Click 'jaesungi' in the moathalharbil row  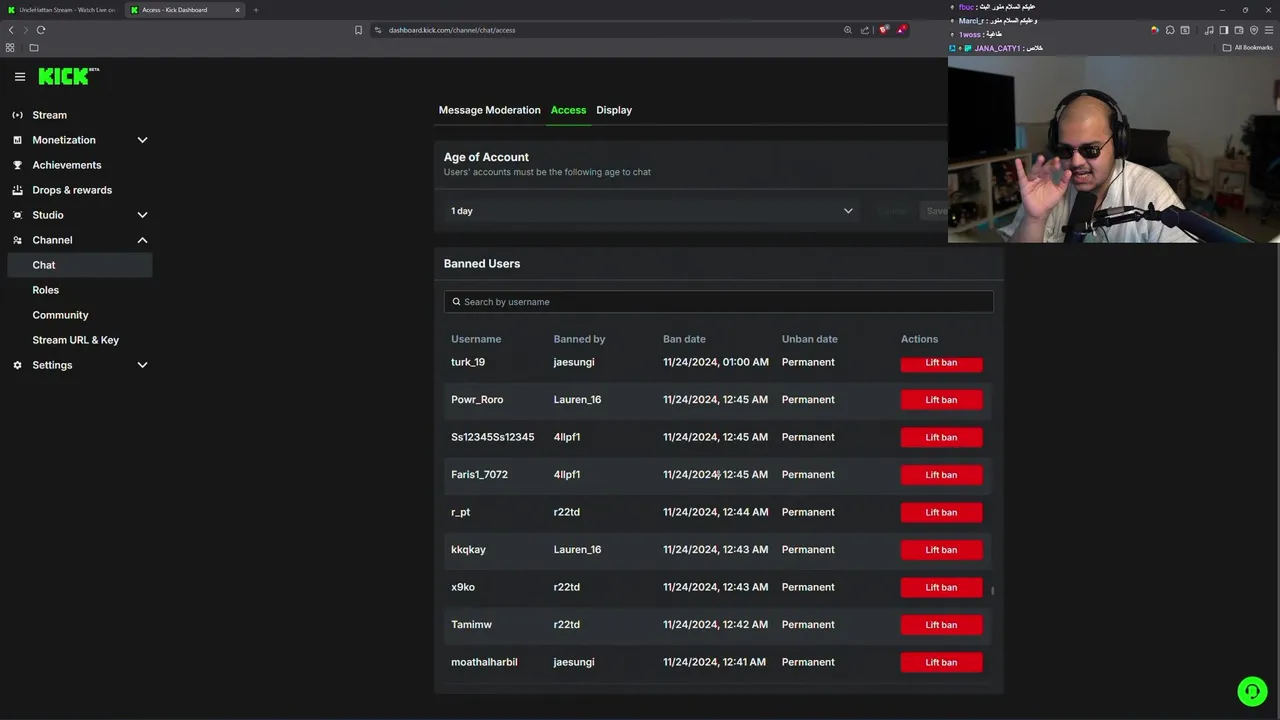point(574,662)
